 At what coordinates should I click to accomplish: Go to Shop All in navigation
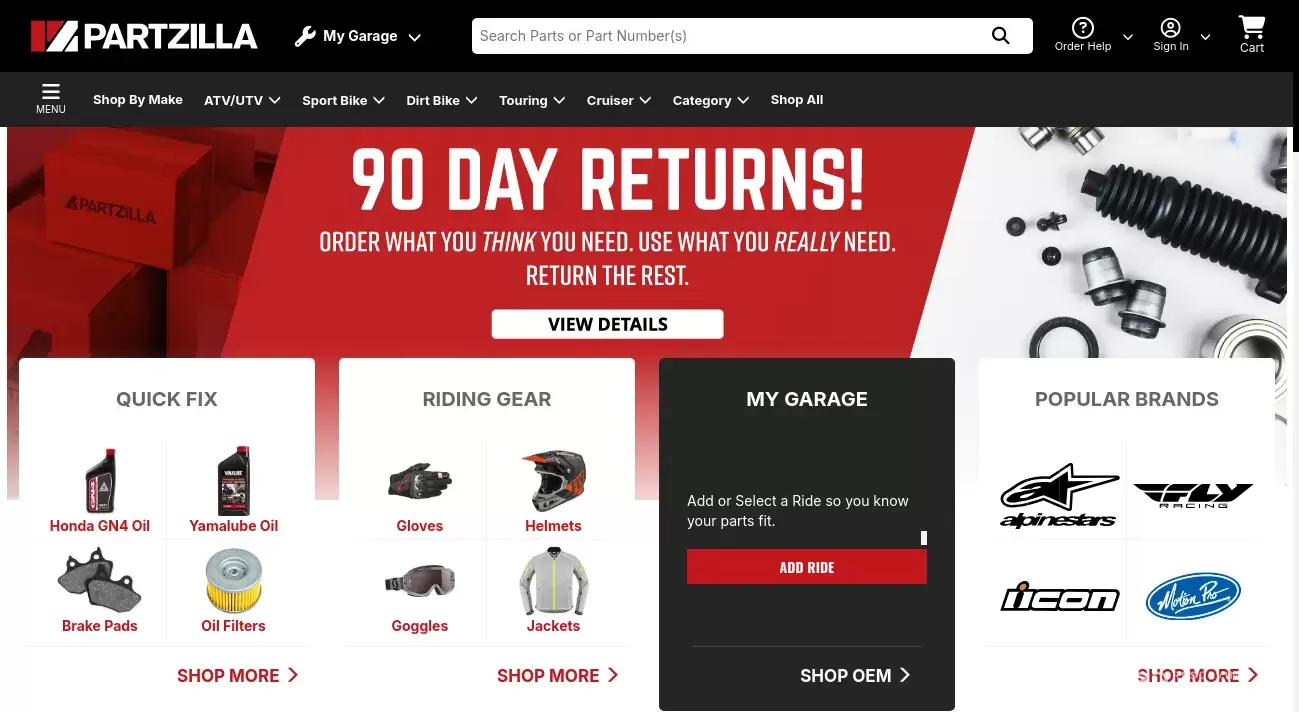(797, 100)
